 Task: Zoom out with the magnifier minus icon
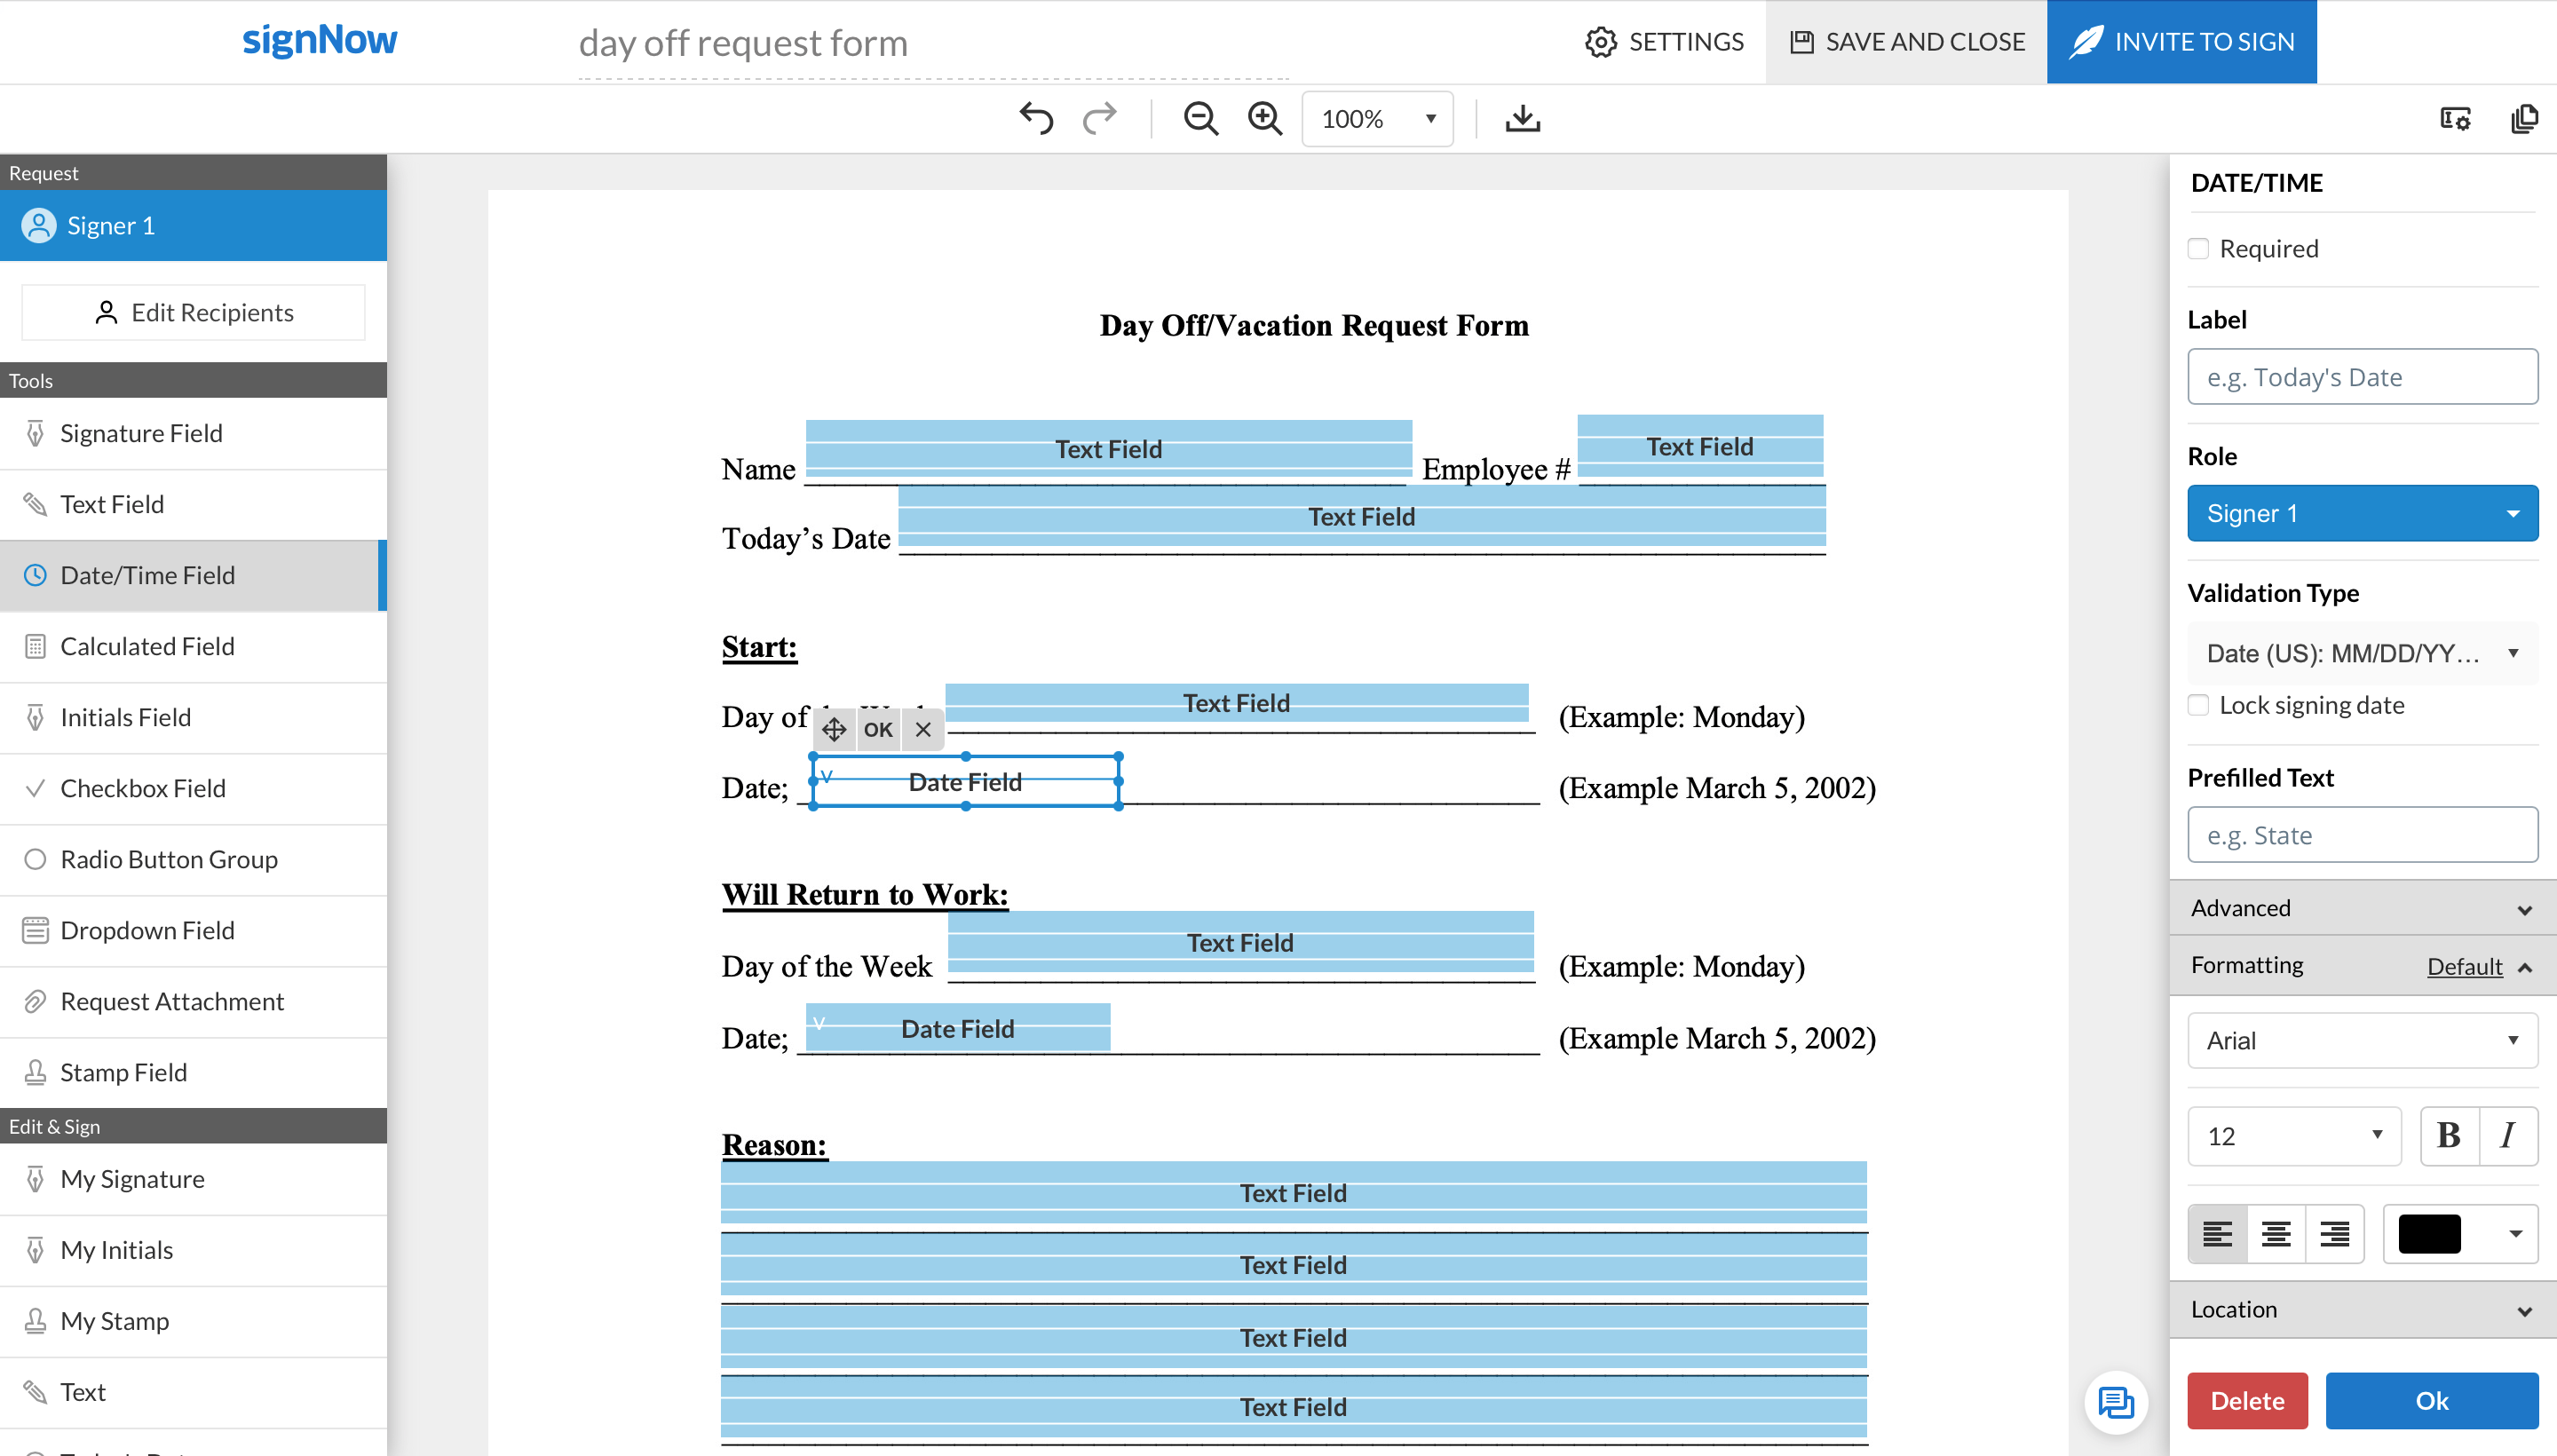(1200, 119)
